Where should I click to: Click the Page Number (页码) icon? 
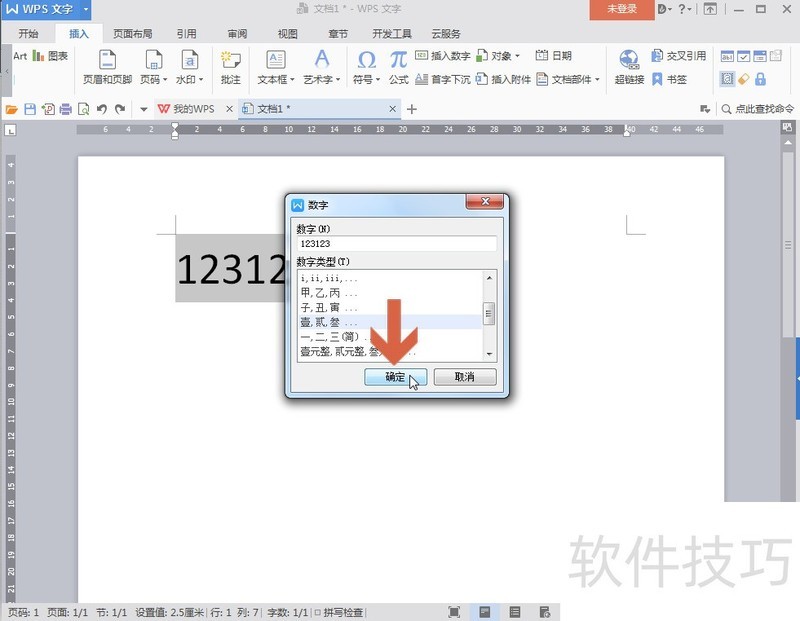pos(154,60)
